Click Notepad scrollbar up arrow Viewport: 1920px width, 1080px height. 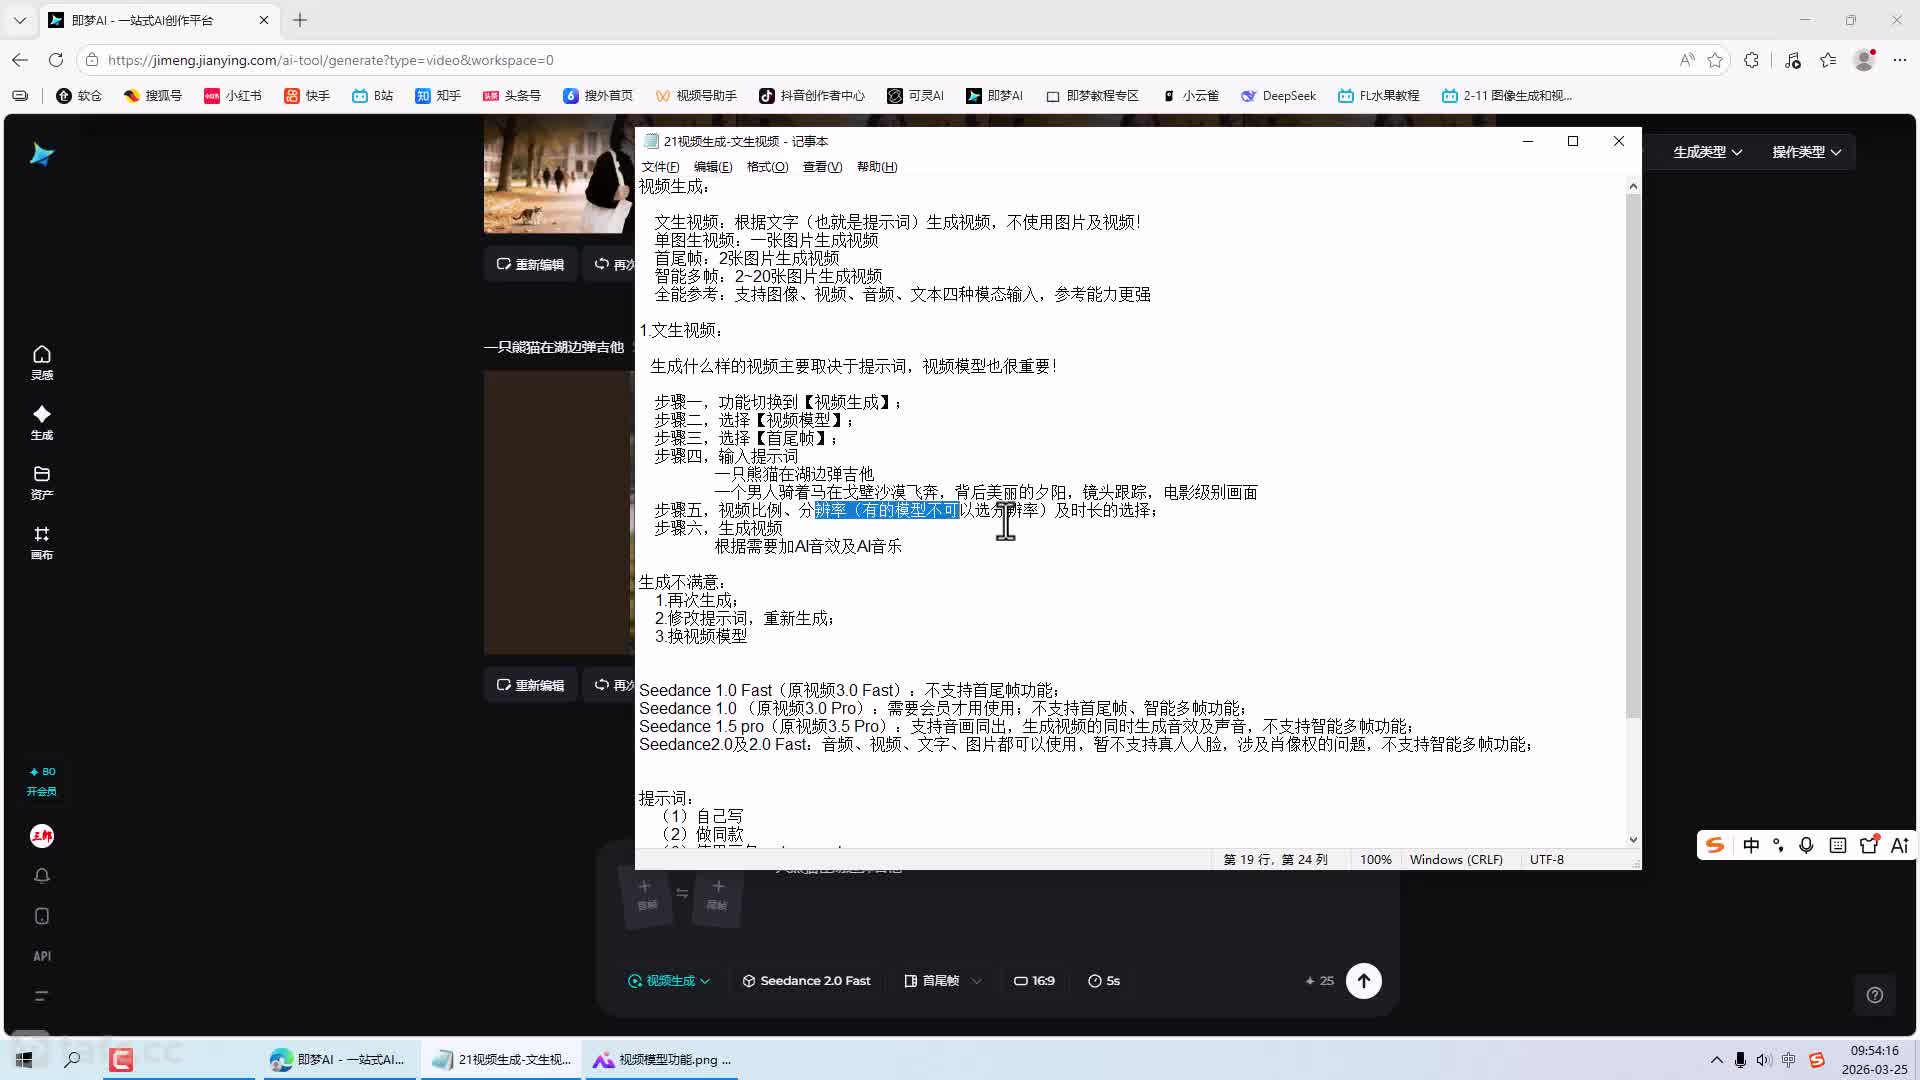pyautogui.click(x=1633, y=186)
